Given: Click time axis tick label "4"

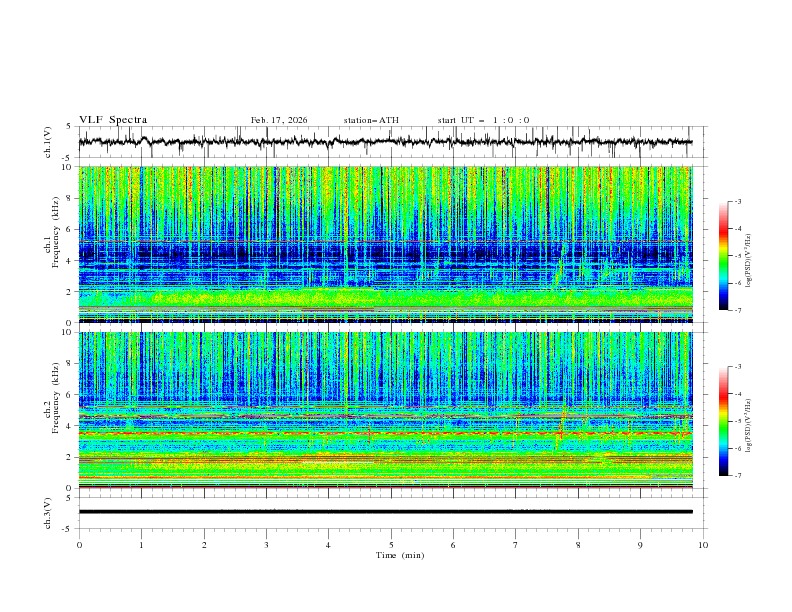Looking at the screenshot, I should (x=328, y=545).
